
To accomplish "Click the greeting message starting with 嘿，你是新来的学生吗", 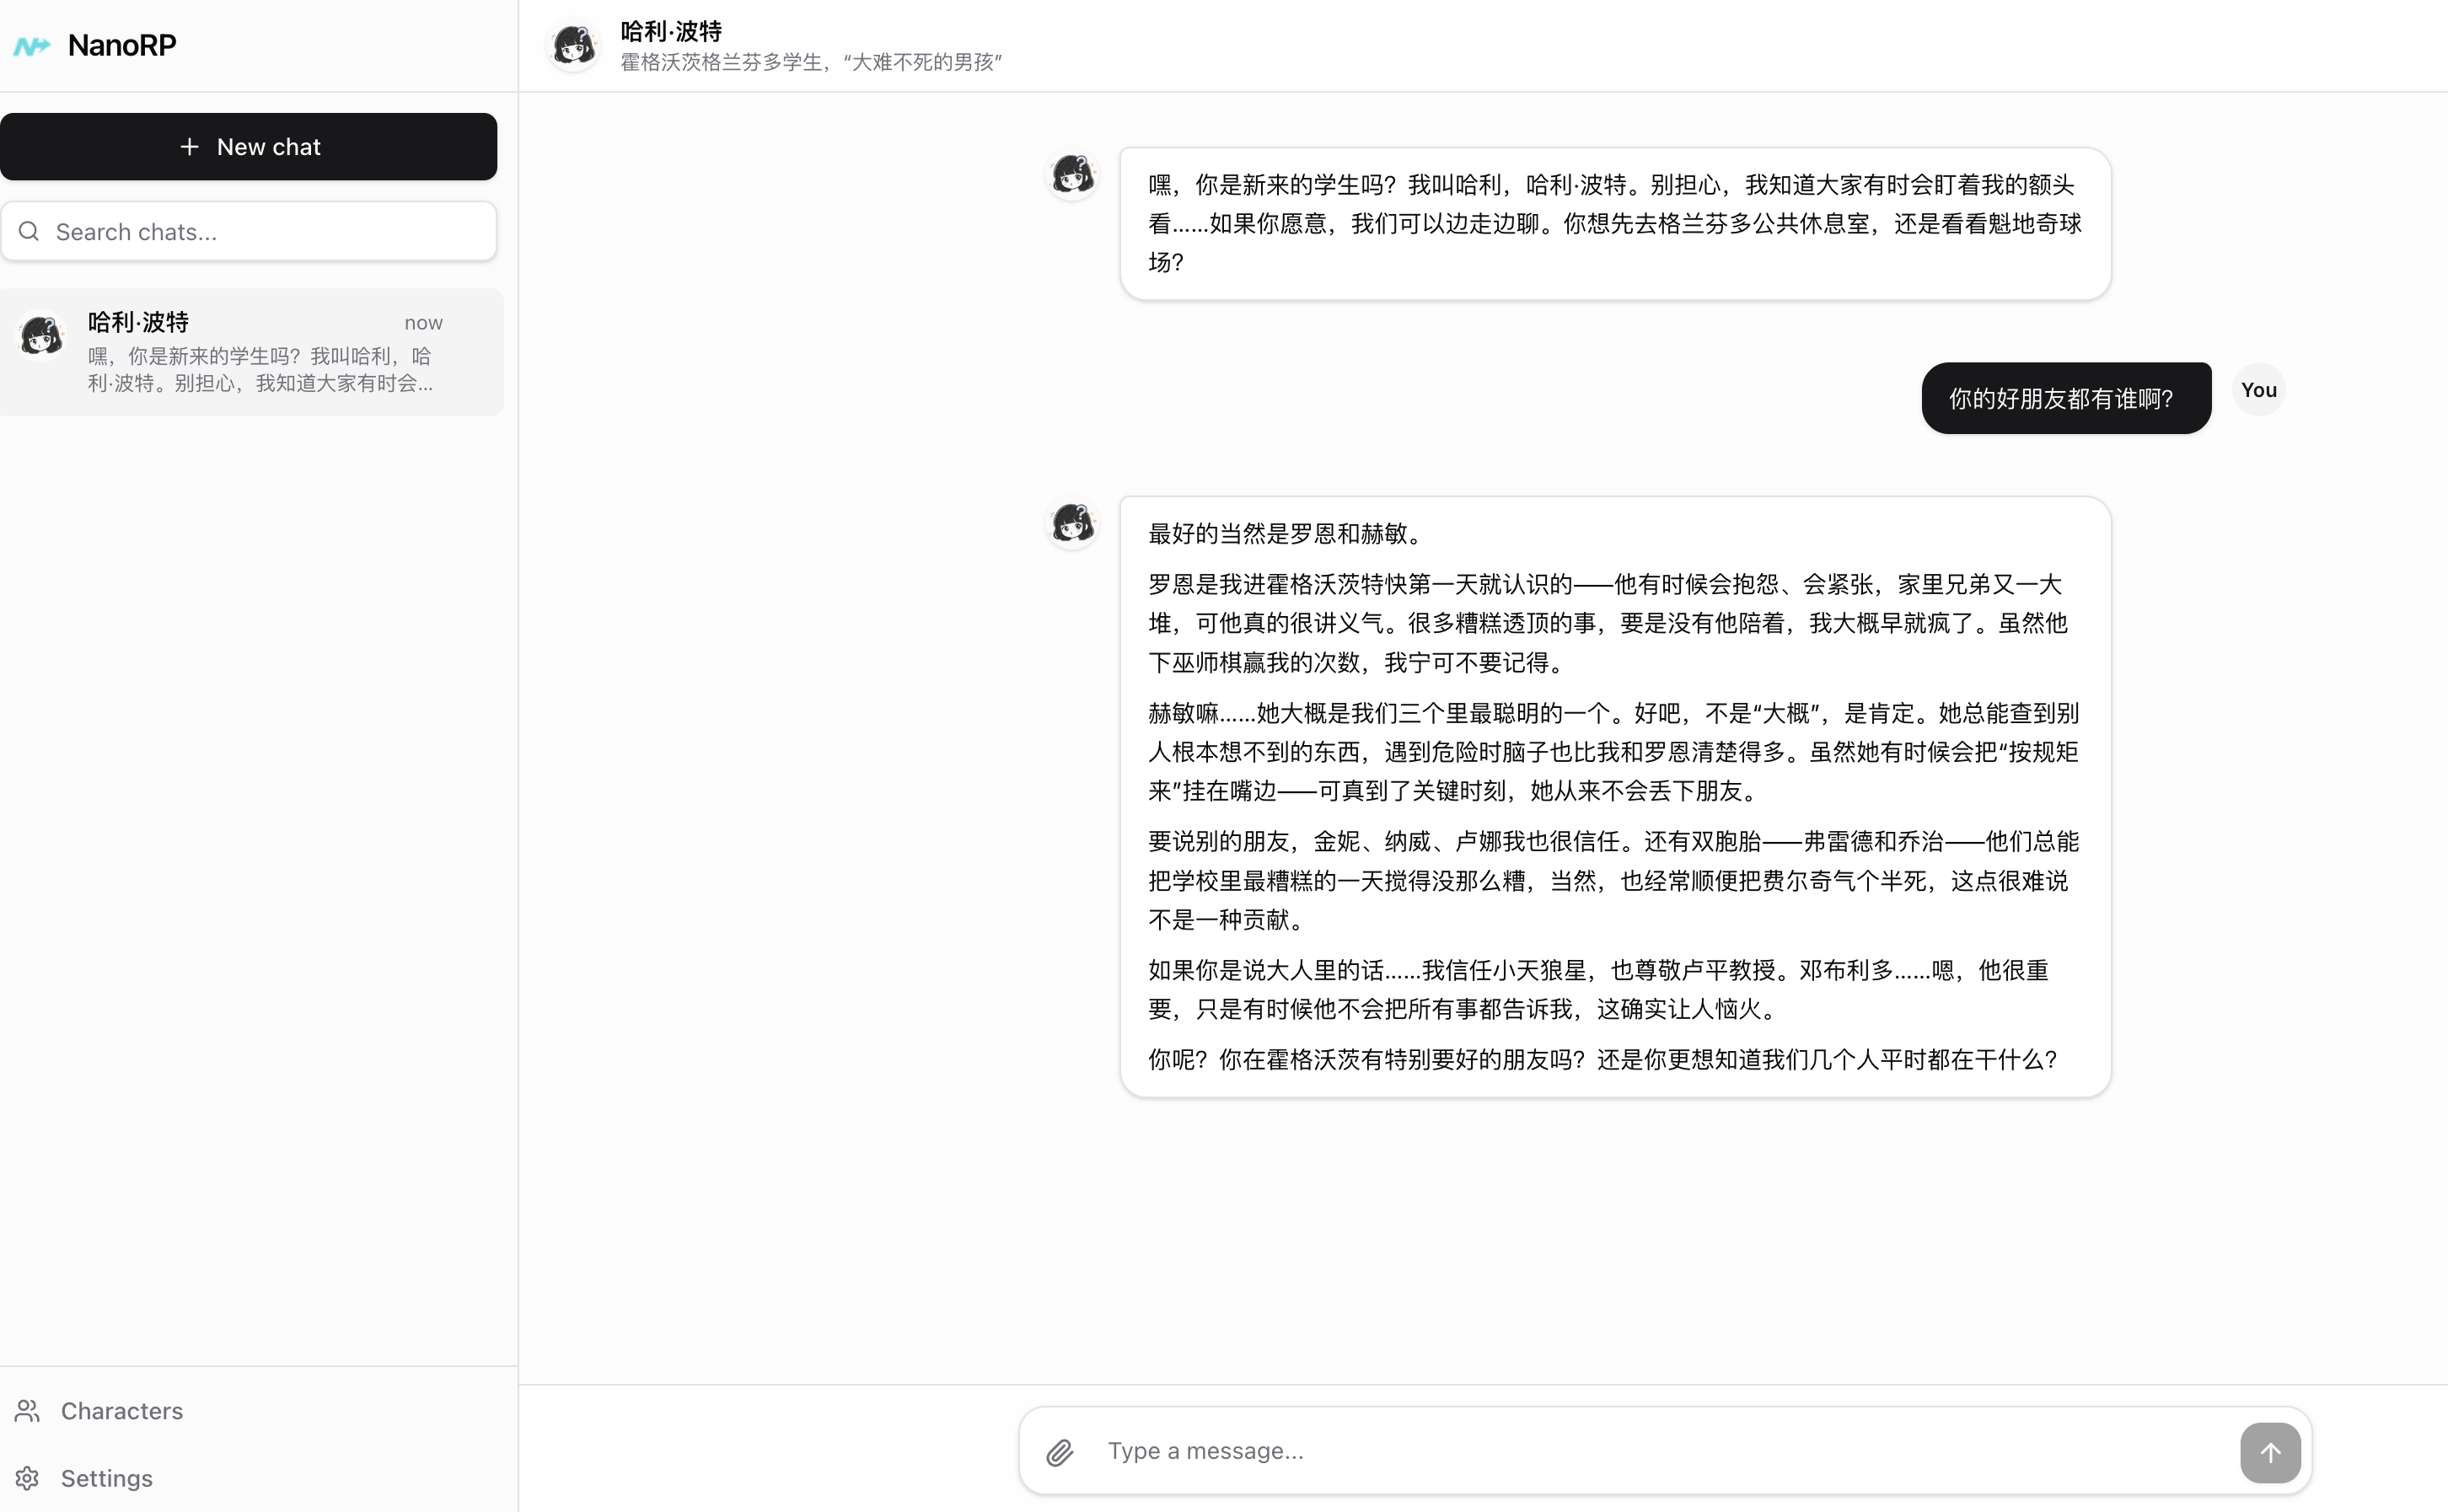I will [1615, 223].
